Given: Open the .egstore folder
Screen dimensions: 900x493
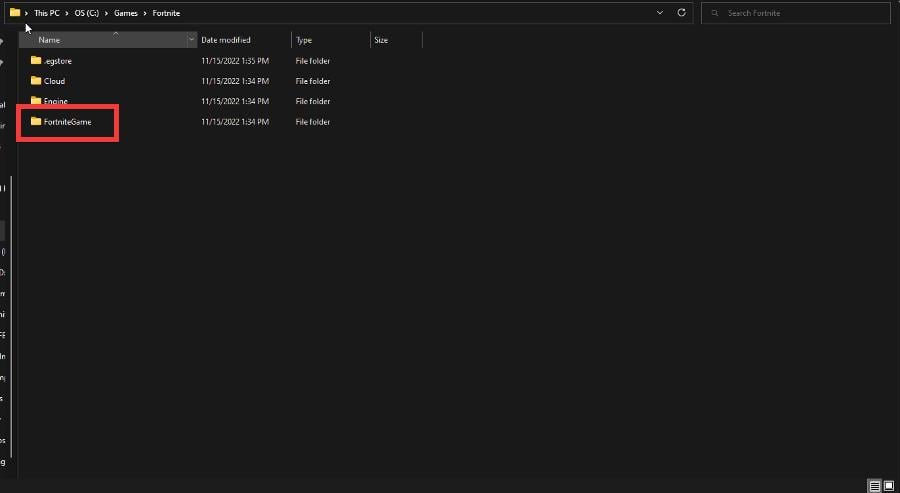Looking at the screenshot, I should (x=57, y=61).
